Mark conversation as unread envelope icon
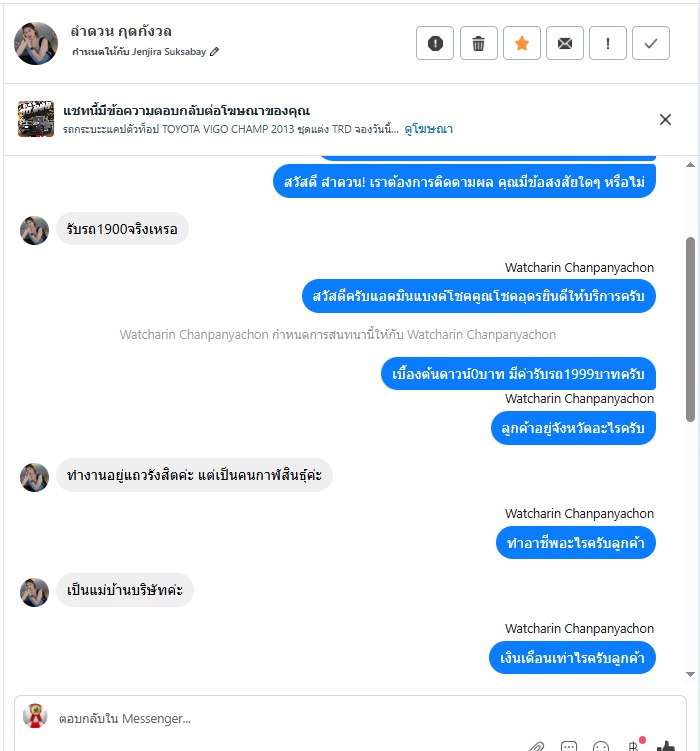The image size is (700, 751). tap(565, 43)
